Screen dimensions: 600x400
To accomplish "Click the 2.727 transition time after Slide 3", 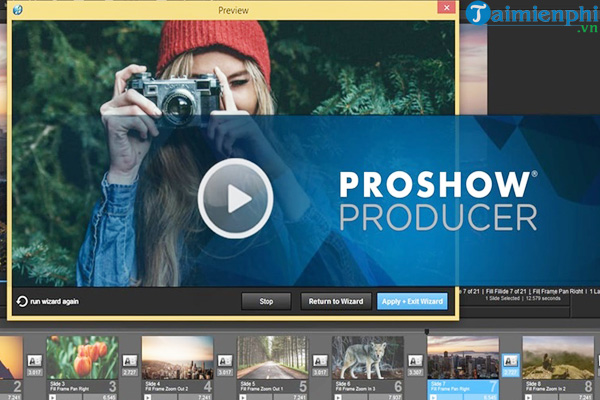I will [130, 372].
